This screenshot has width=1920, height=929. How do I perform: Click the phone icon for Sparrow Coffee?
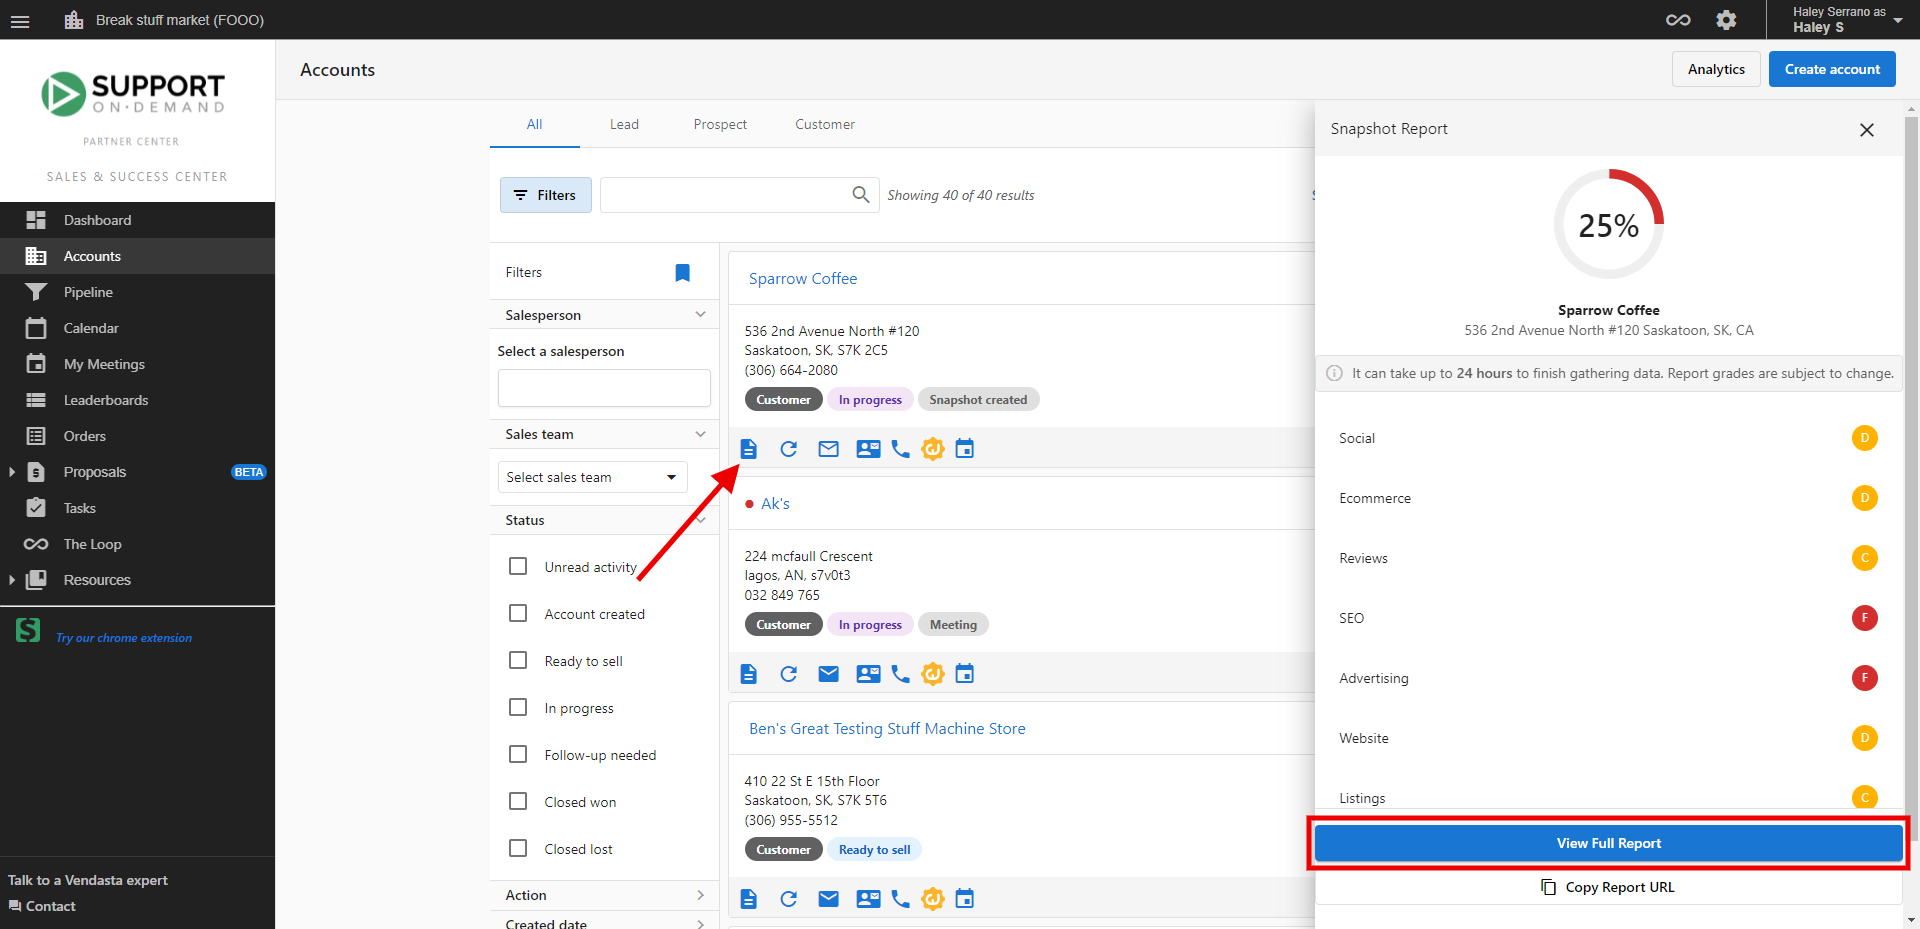coord(900,448)
